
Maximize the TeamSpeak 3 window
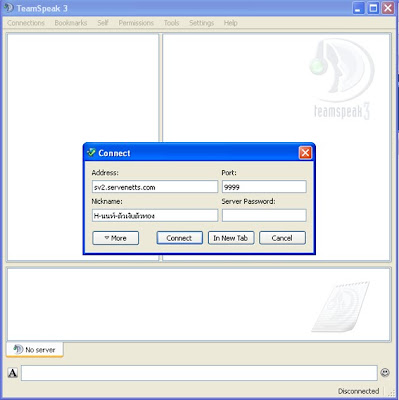(373, 8)
